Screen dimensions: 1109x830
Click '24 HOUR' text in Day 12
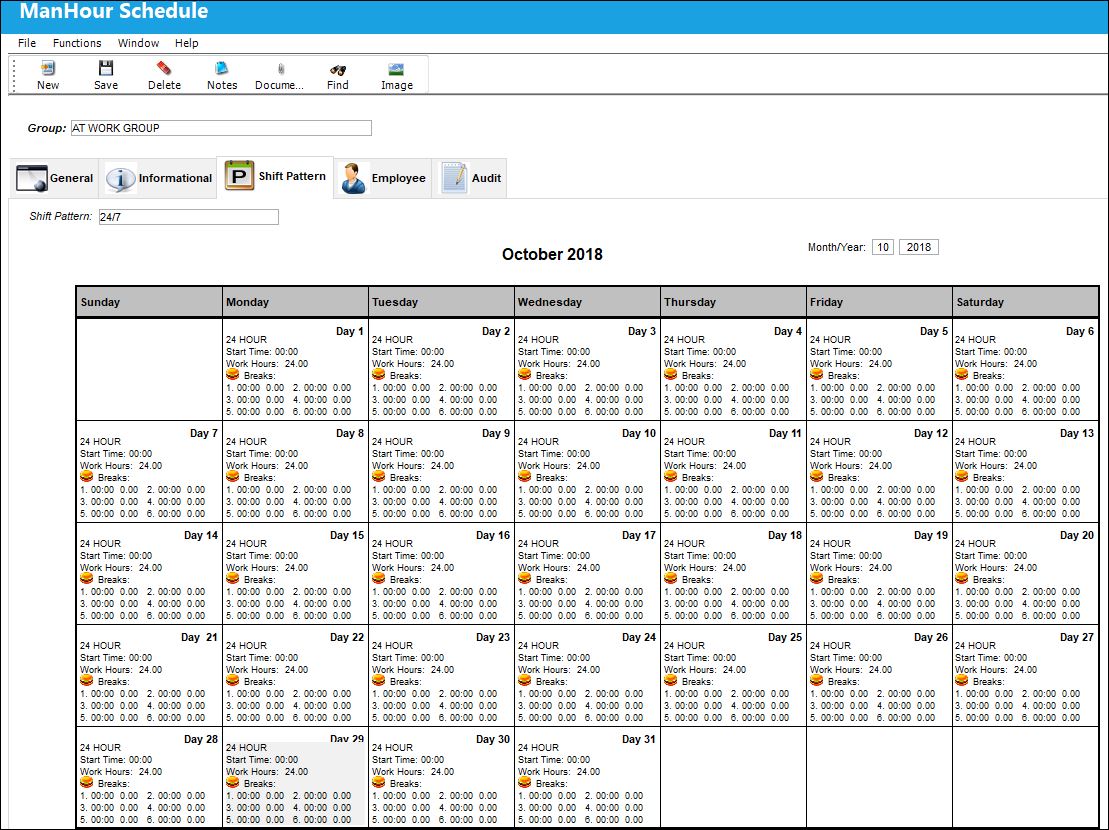(830, 441)
